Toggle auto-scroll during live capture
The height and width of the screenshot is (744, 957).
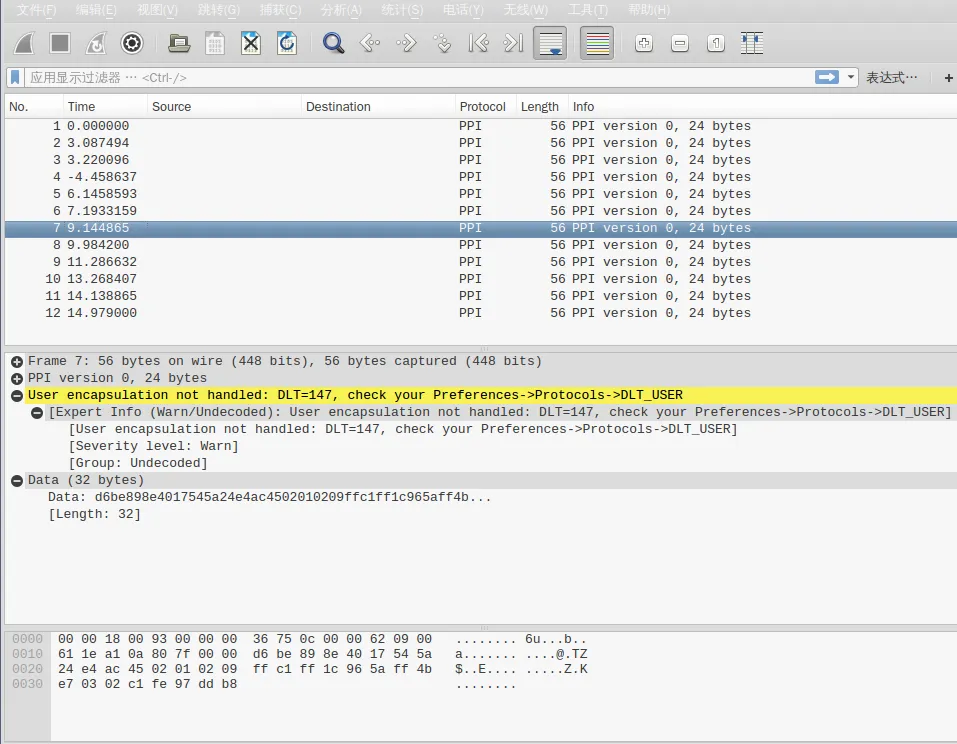pyautogui.click(x=550, y=43)
